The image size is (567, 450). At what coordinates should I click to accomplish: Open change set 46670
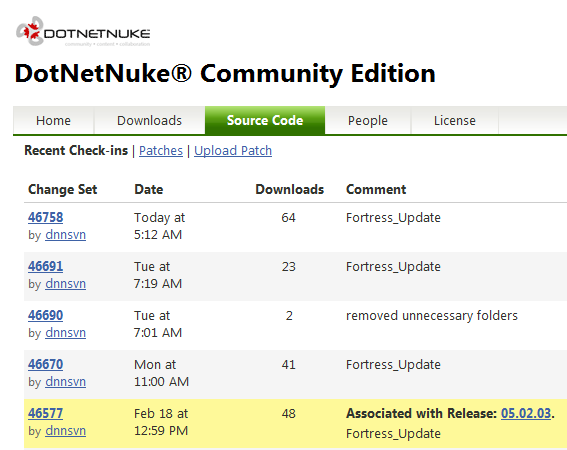click(46, 364)
